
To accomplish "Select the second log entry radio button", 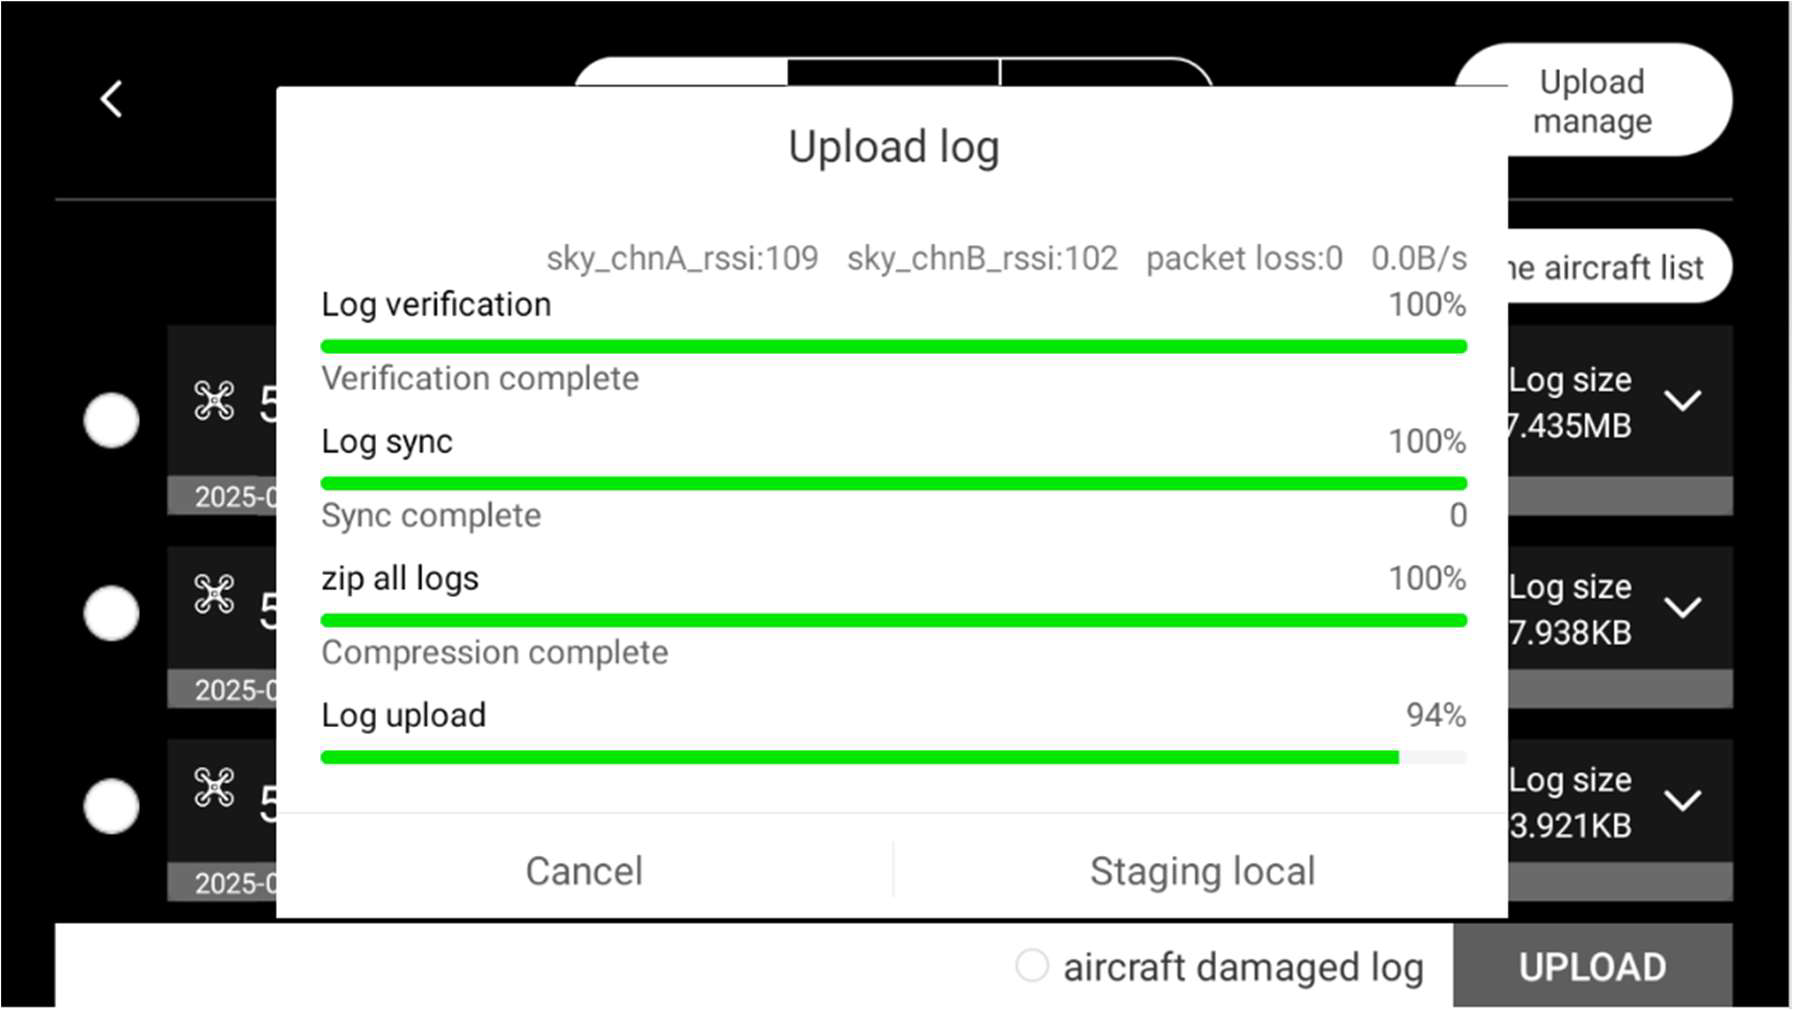I will point(111,613).
